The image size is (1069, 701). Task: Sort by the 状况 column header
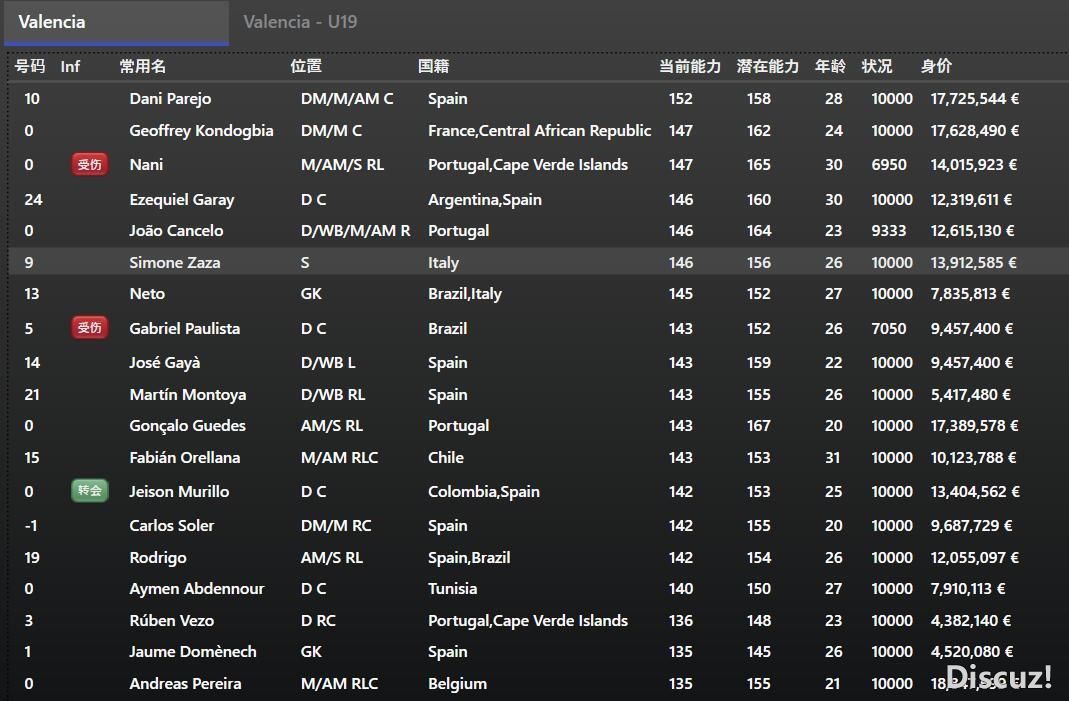pos(877,66)
